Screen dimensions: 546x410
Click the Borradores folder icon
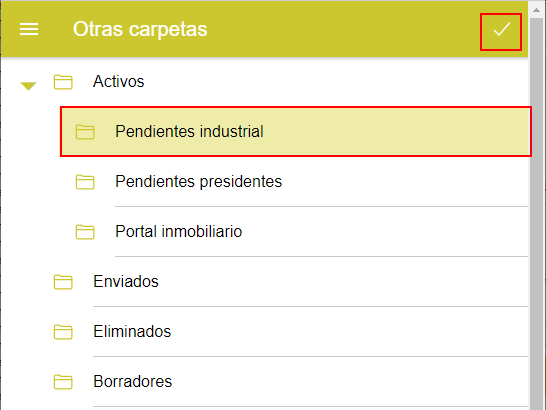tap(63, 381)
